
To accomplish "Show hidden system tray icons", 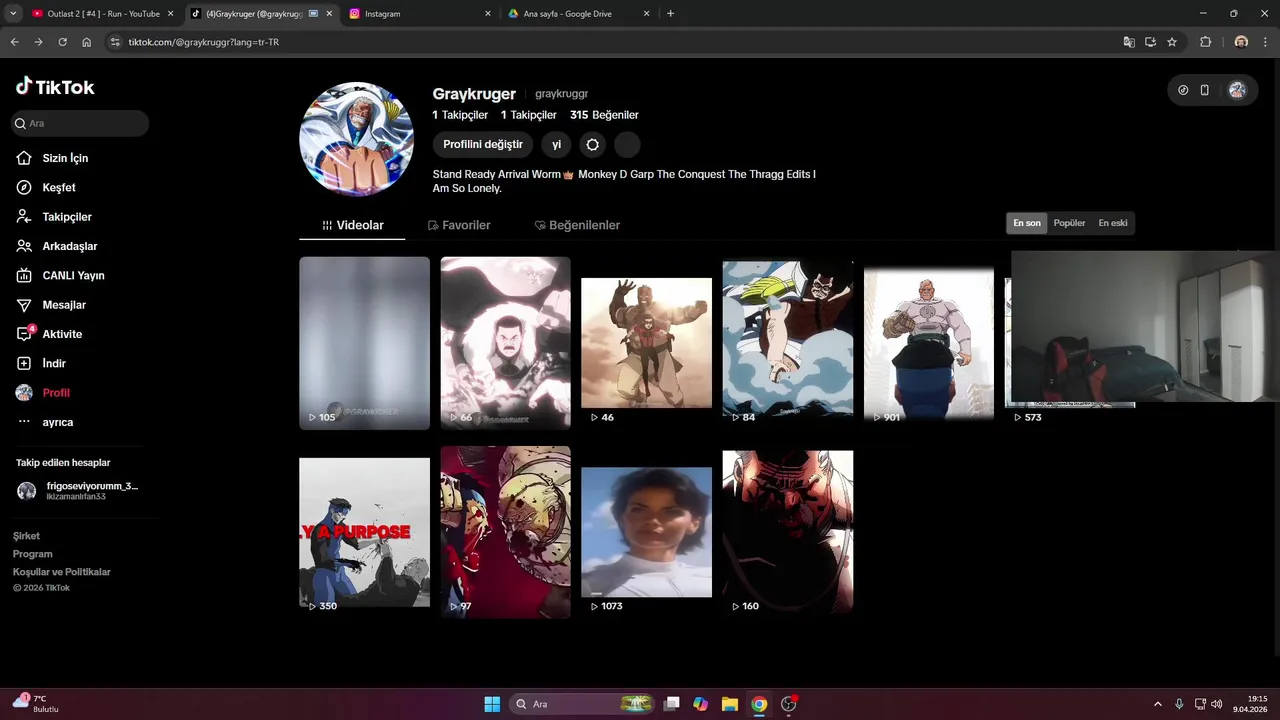I will (1158, 704).
